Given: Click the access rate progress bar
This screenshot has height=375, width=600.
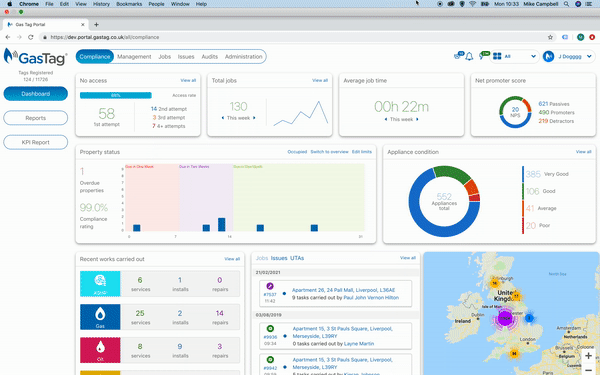Looking at the screenshot, I should pyautogui.click(x=116, y=95).
